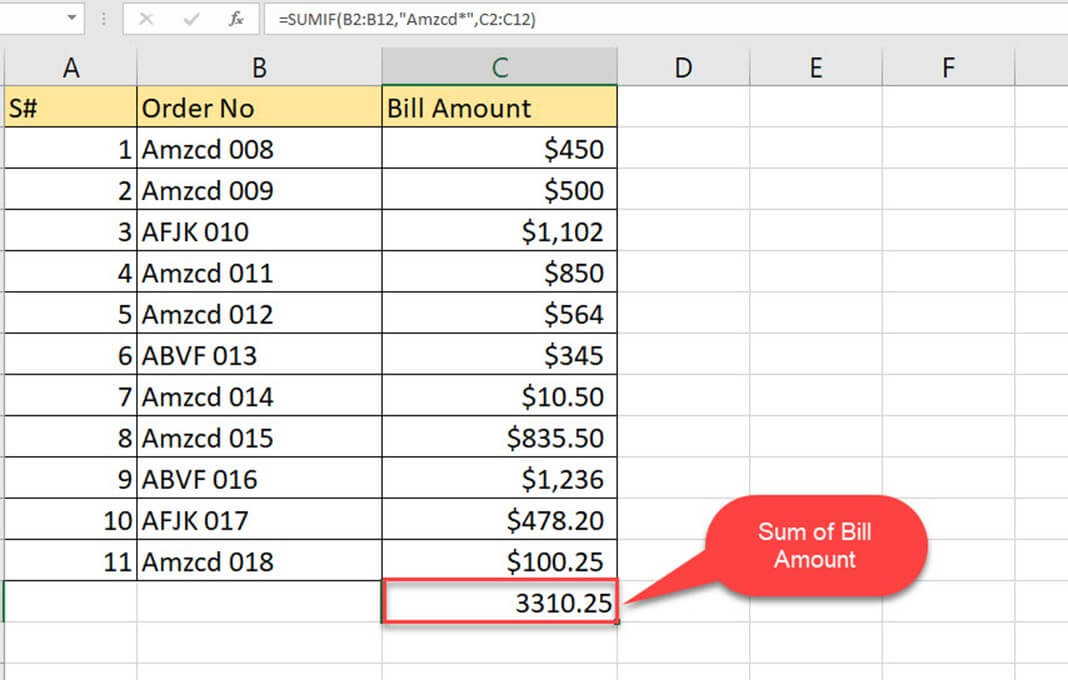Click the three-dot name box resize handle
This screenshot has width=1068, height=680.
[105, 19]
